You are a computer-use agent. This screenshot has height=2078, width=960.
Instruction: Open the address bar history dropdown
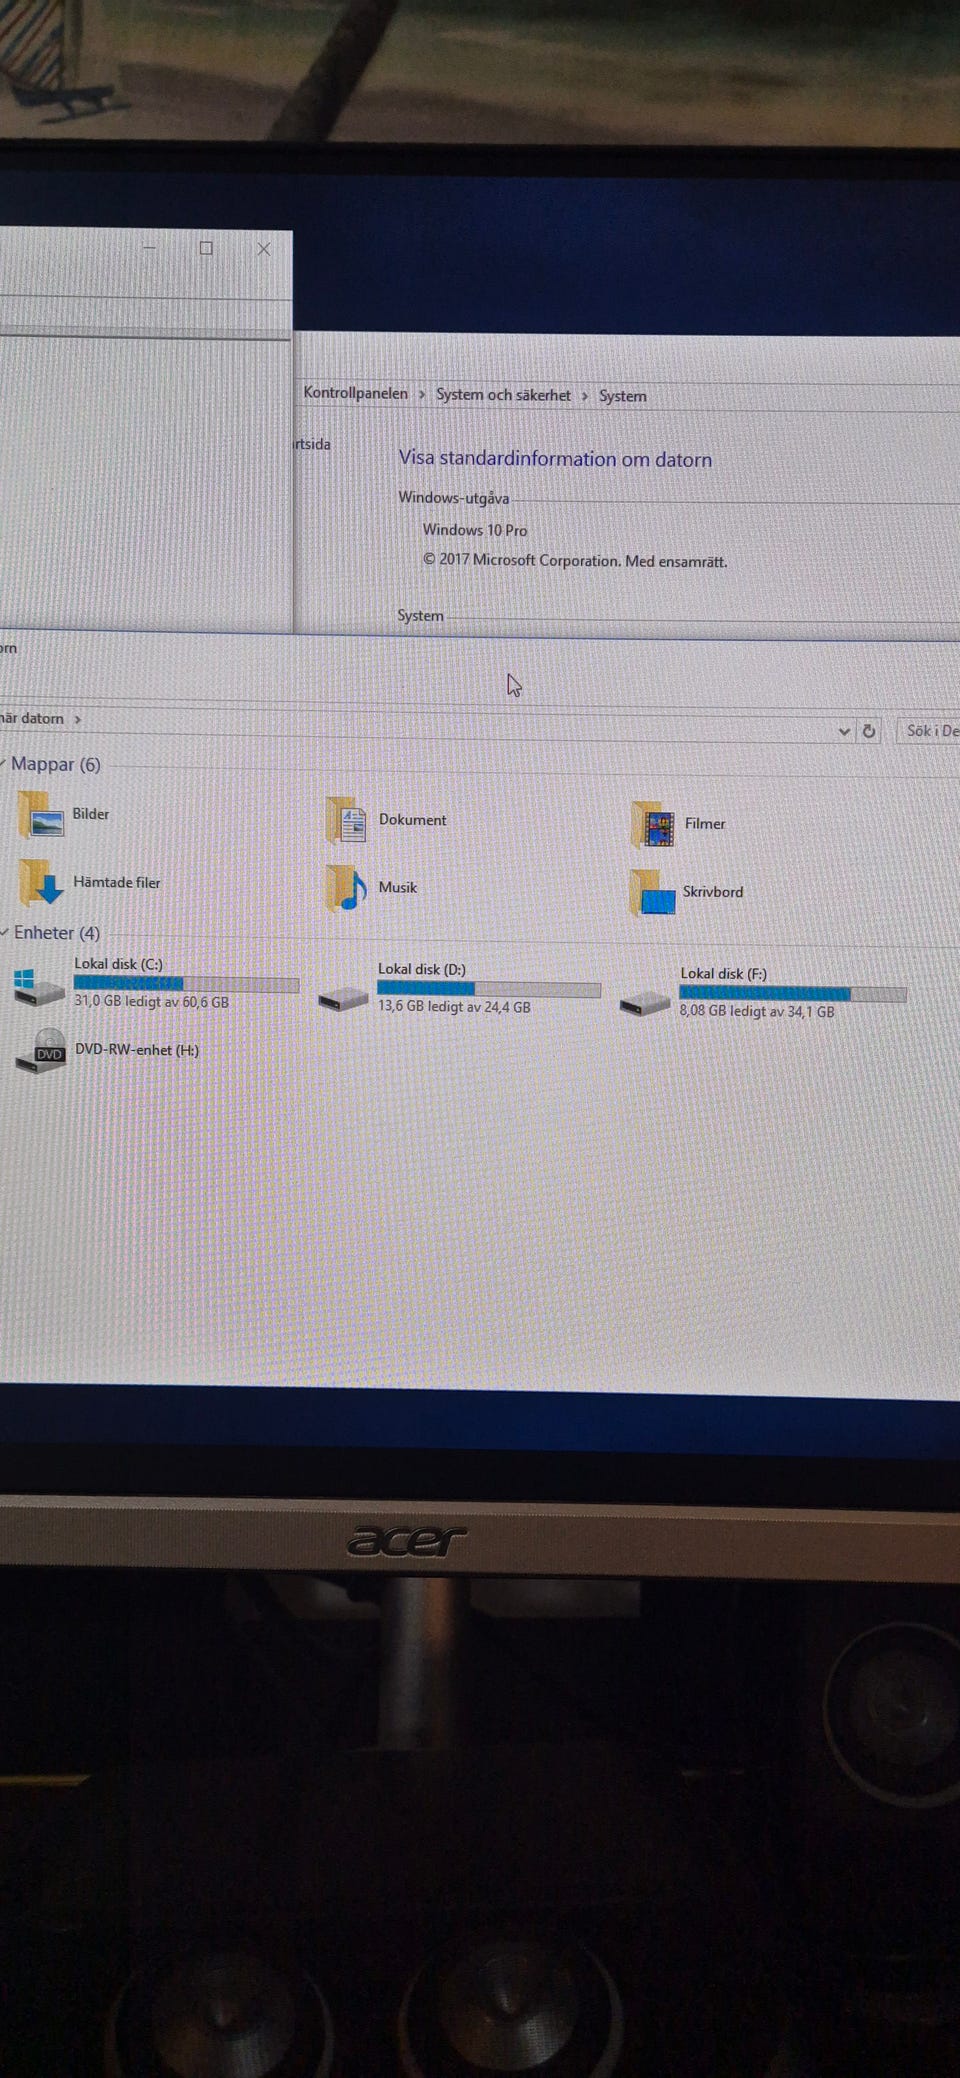[844, 731]
